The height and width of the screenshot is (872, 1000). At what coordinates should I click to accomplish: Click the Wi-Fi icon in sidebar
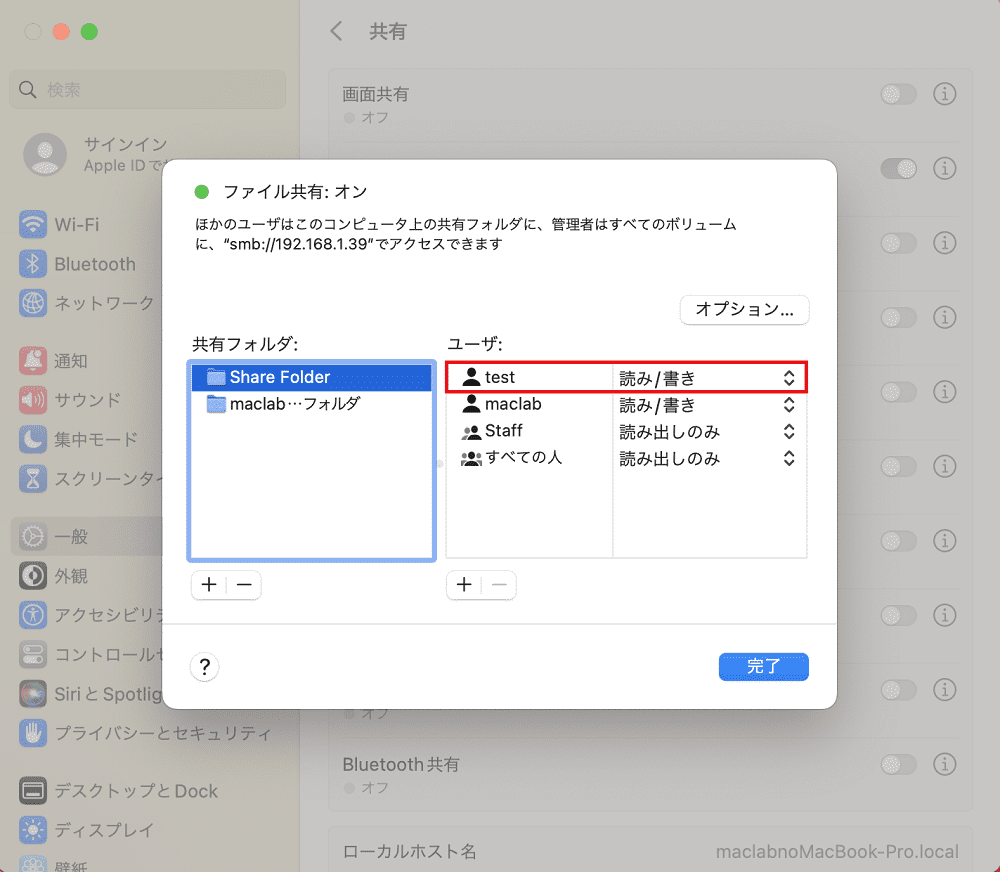click(x=33, y=225)
